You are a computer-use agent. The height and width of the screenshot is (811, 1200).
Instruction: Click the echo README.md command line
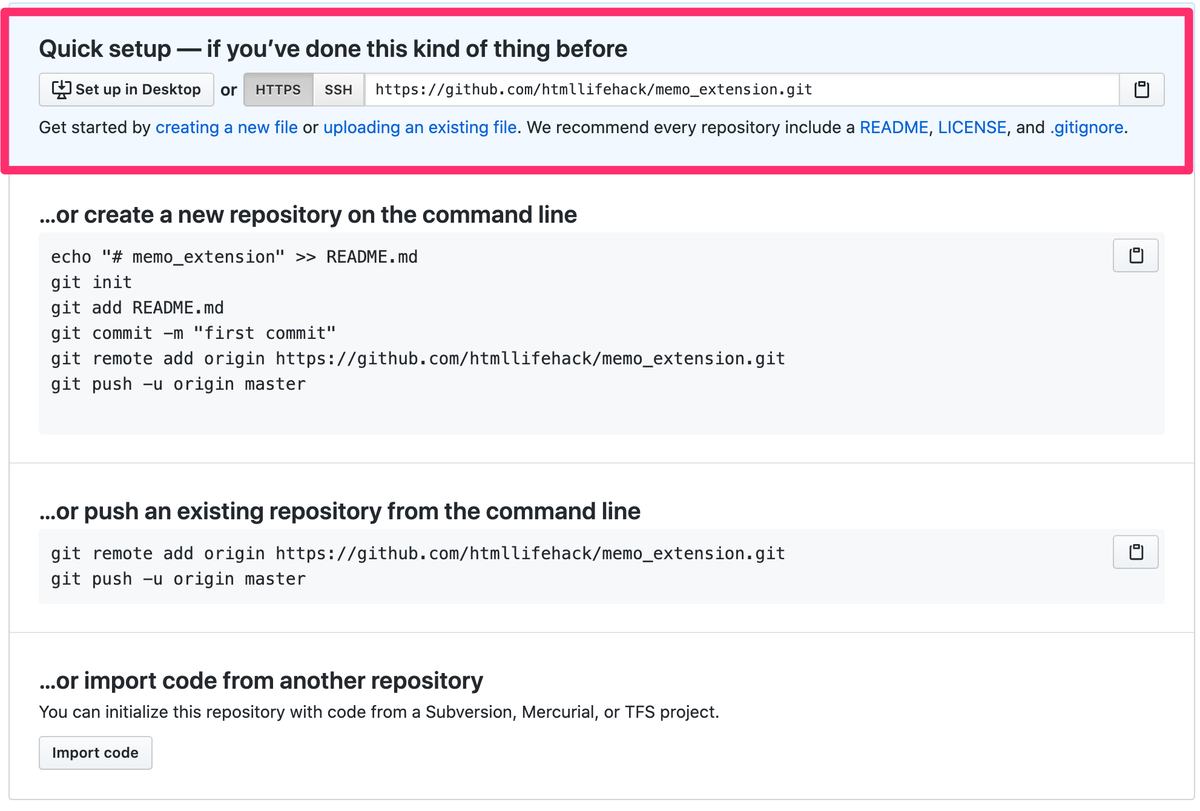234,257
